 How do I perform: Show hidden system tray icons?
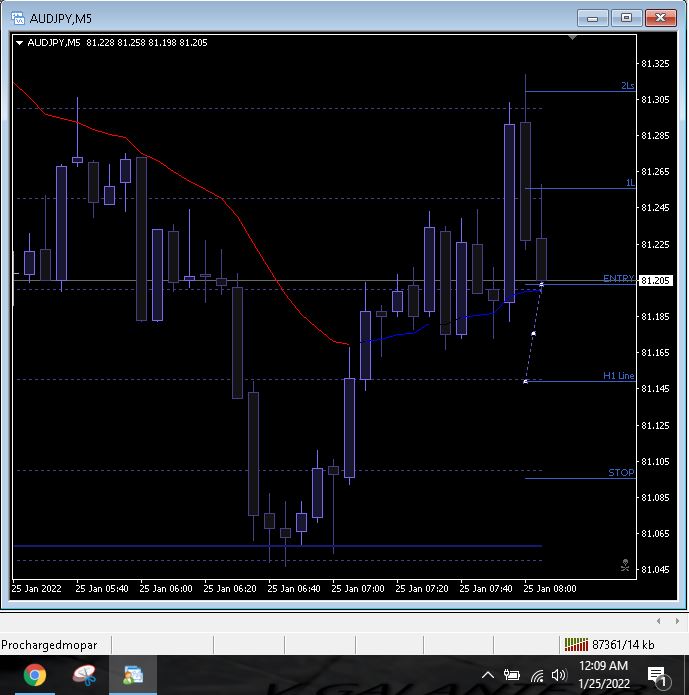(488, 675)
